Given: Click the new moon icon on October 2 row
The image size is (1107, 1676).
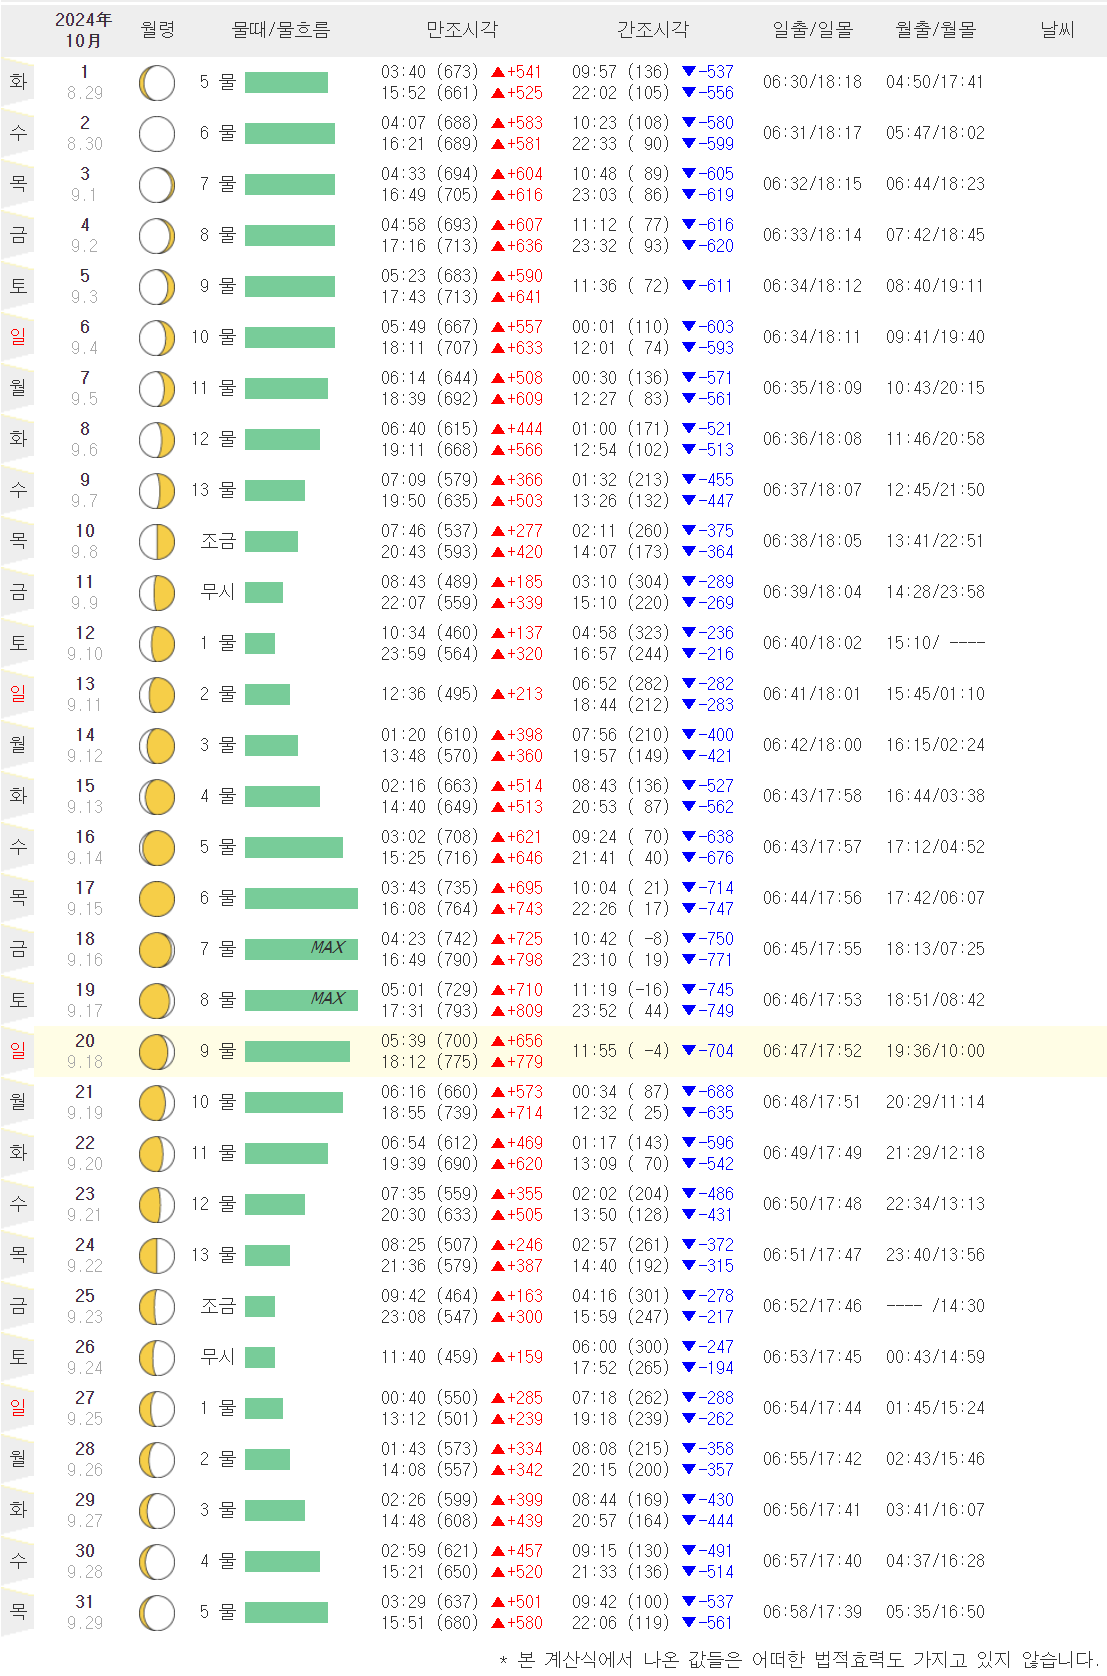Looking at the screenshot, I should [157, 134].
